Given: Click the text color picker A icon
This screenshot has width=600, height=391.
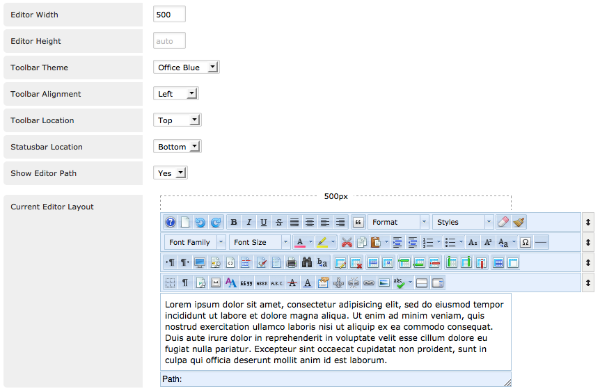Looking at the screenshot, I should (300, 243).
